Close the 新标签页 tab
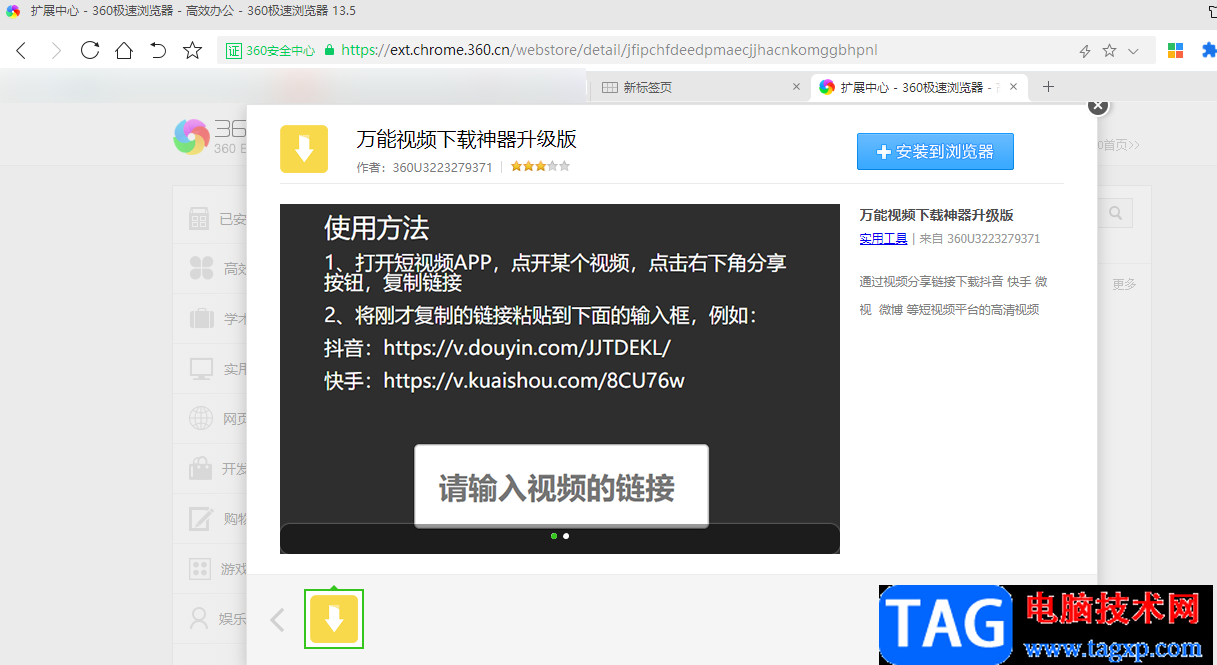The width and height of the screenshot is (1217, 665). pos(797,87)
